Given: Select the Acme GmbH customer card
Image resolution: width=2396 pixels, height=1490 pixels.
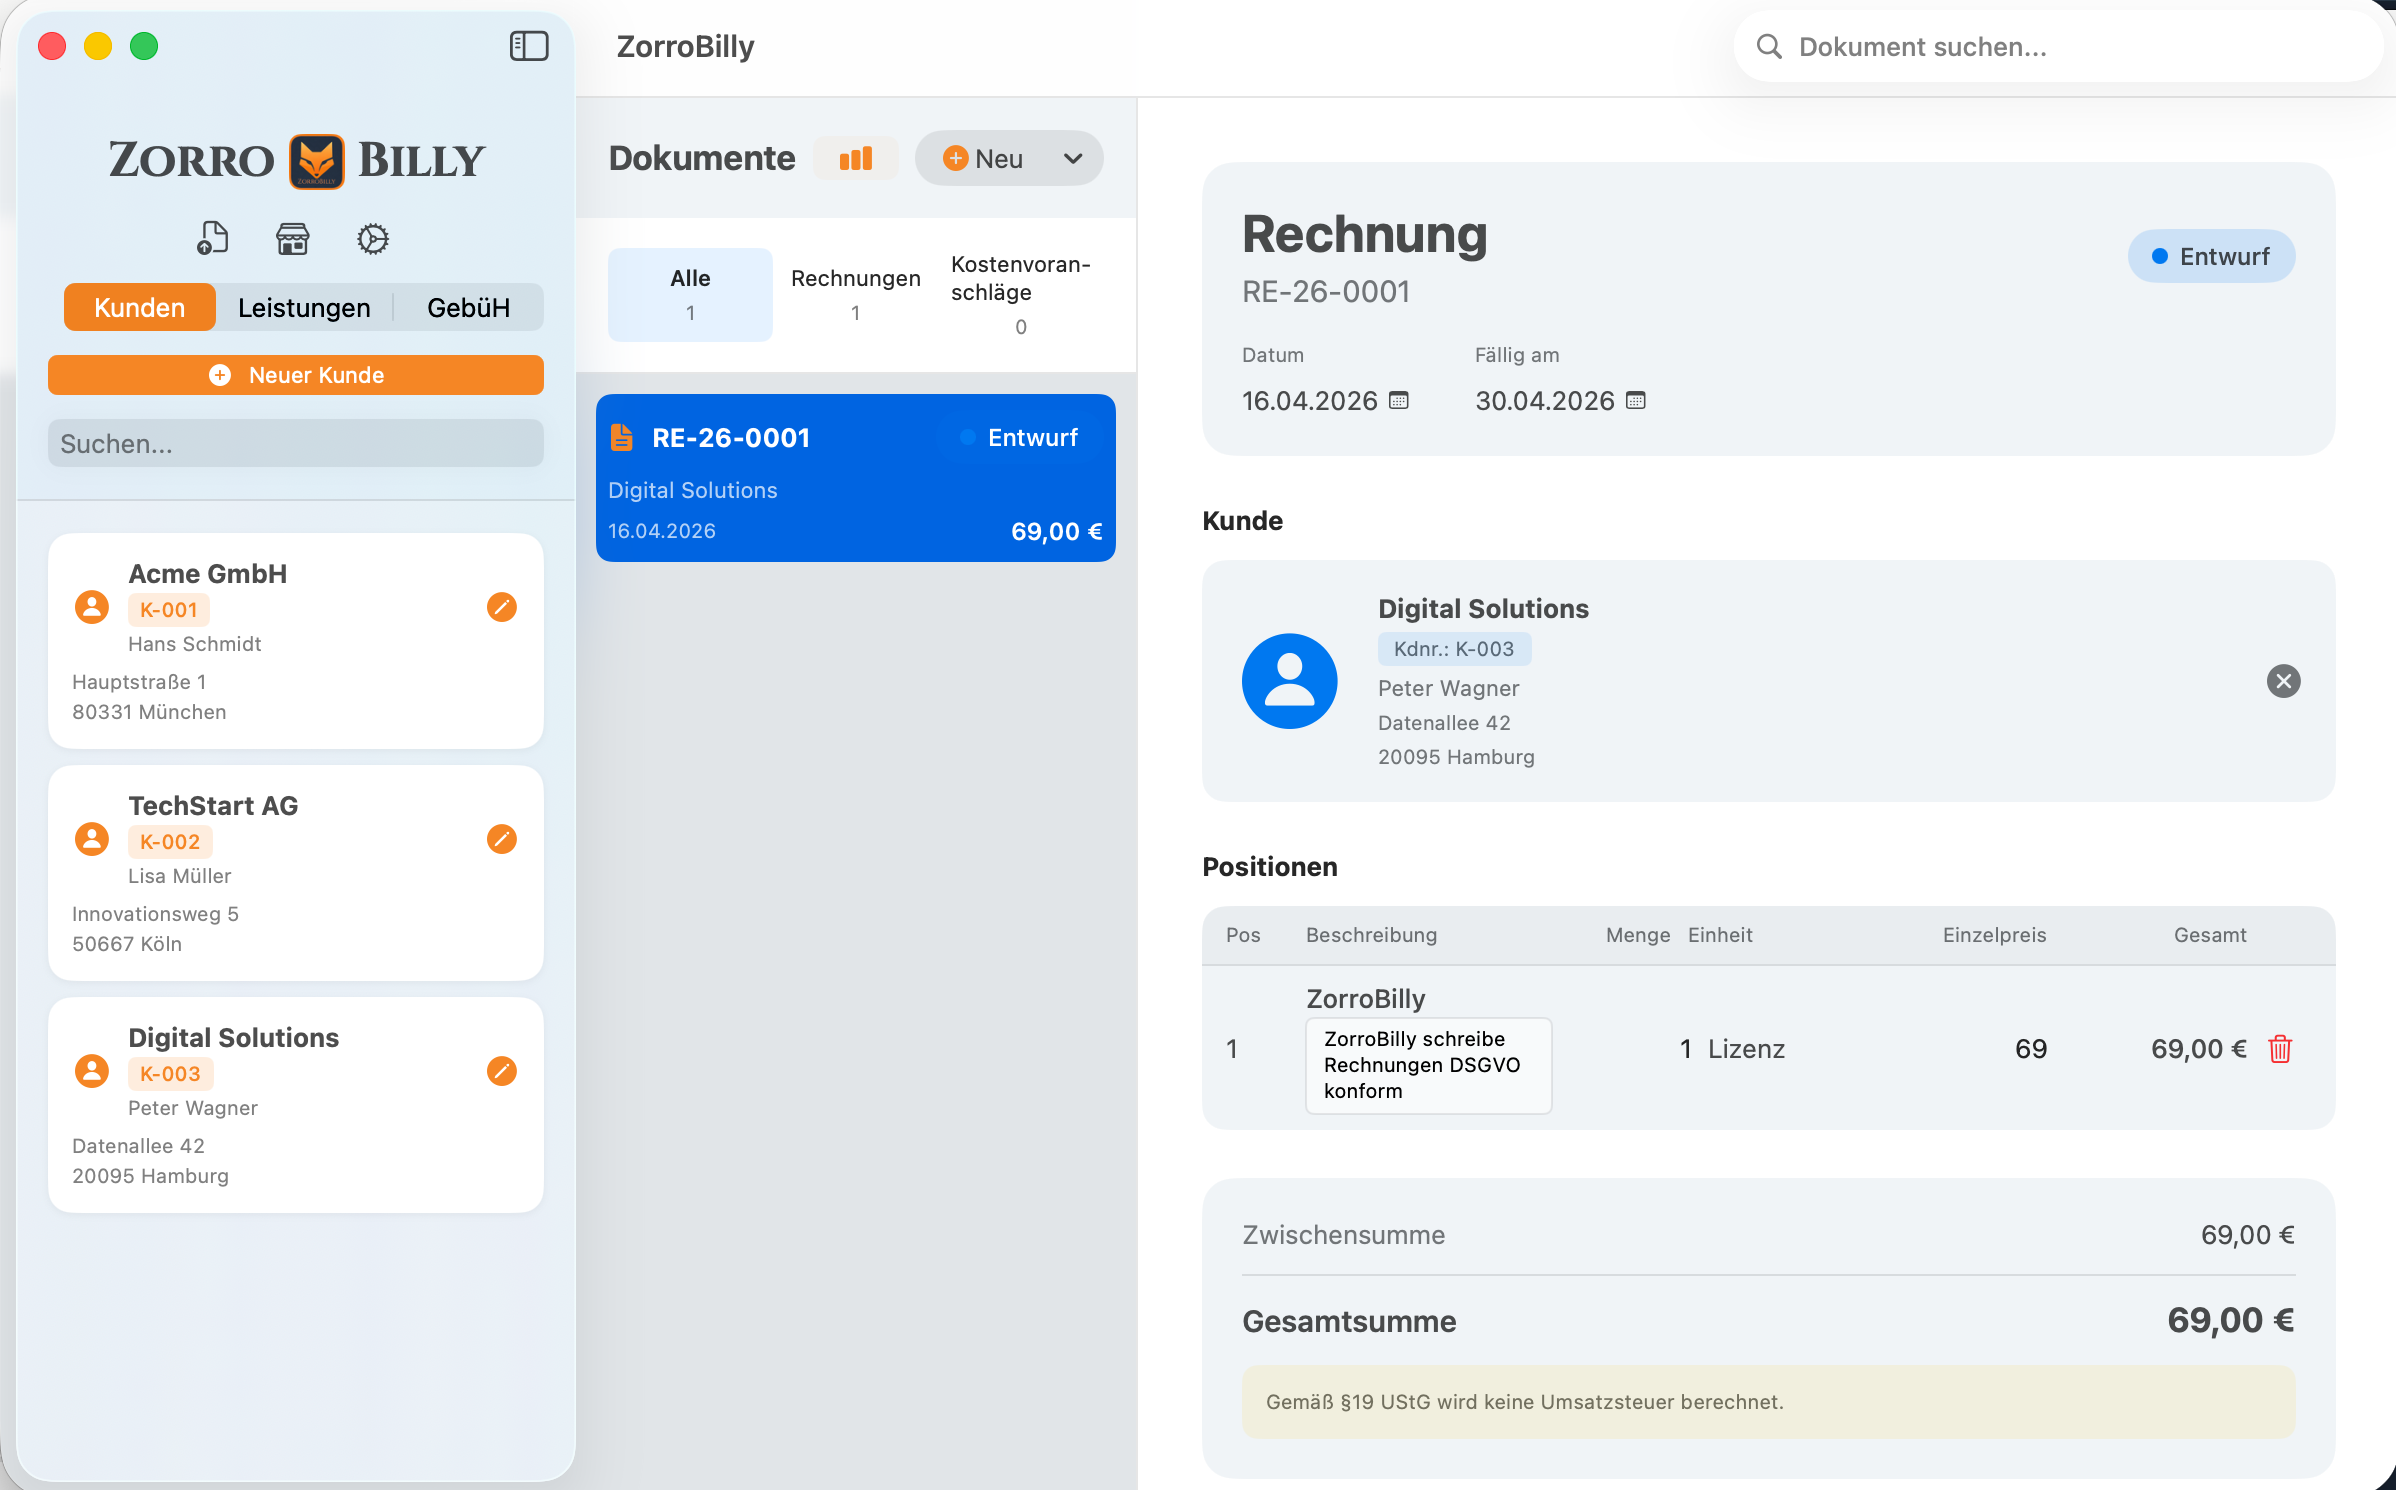Looking at the screenshot, I should (x=296, y=641).
